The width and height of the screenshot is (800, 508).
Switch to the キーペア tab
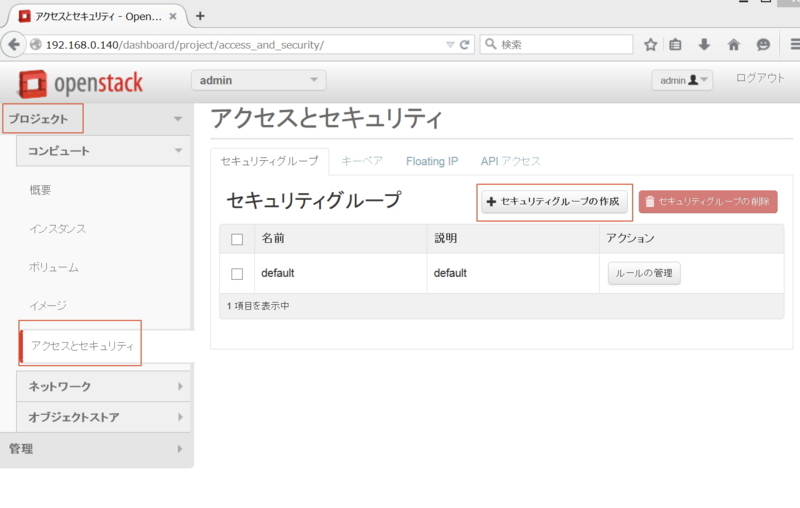point(362,161)
